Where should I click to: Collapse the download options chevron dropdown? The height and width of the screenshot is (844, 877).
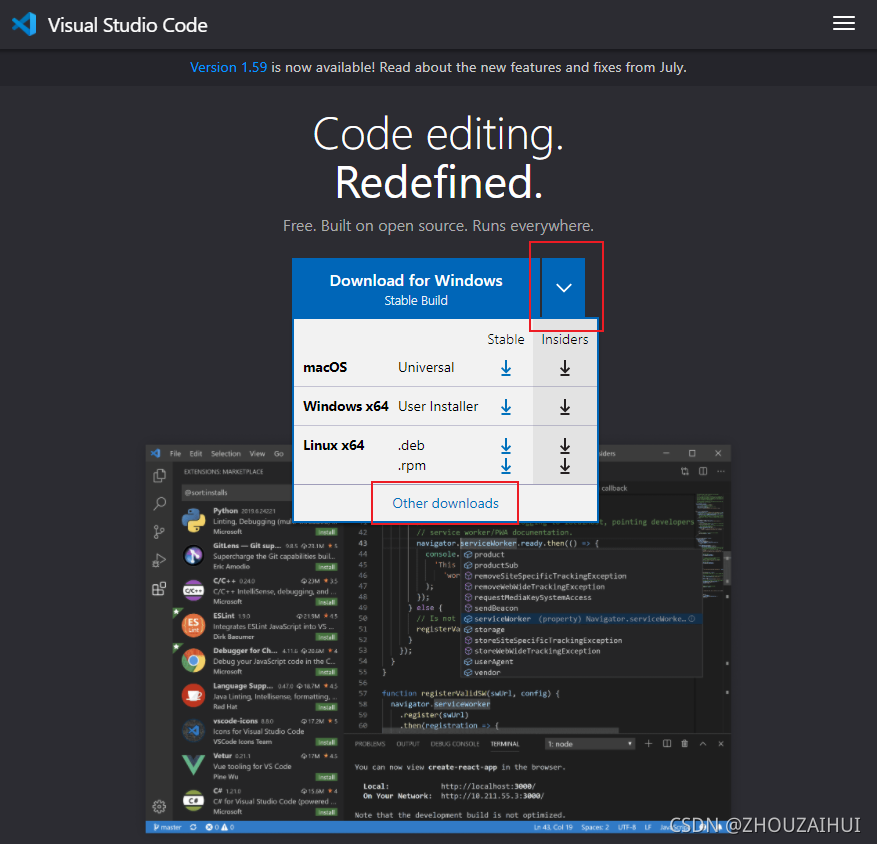(563, 287)
